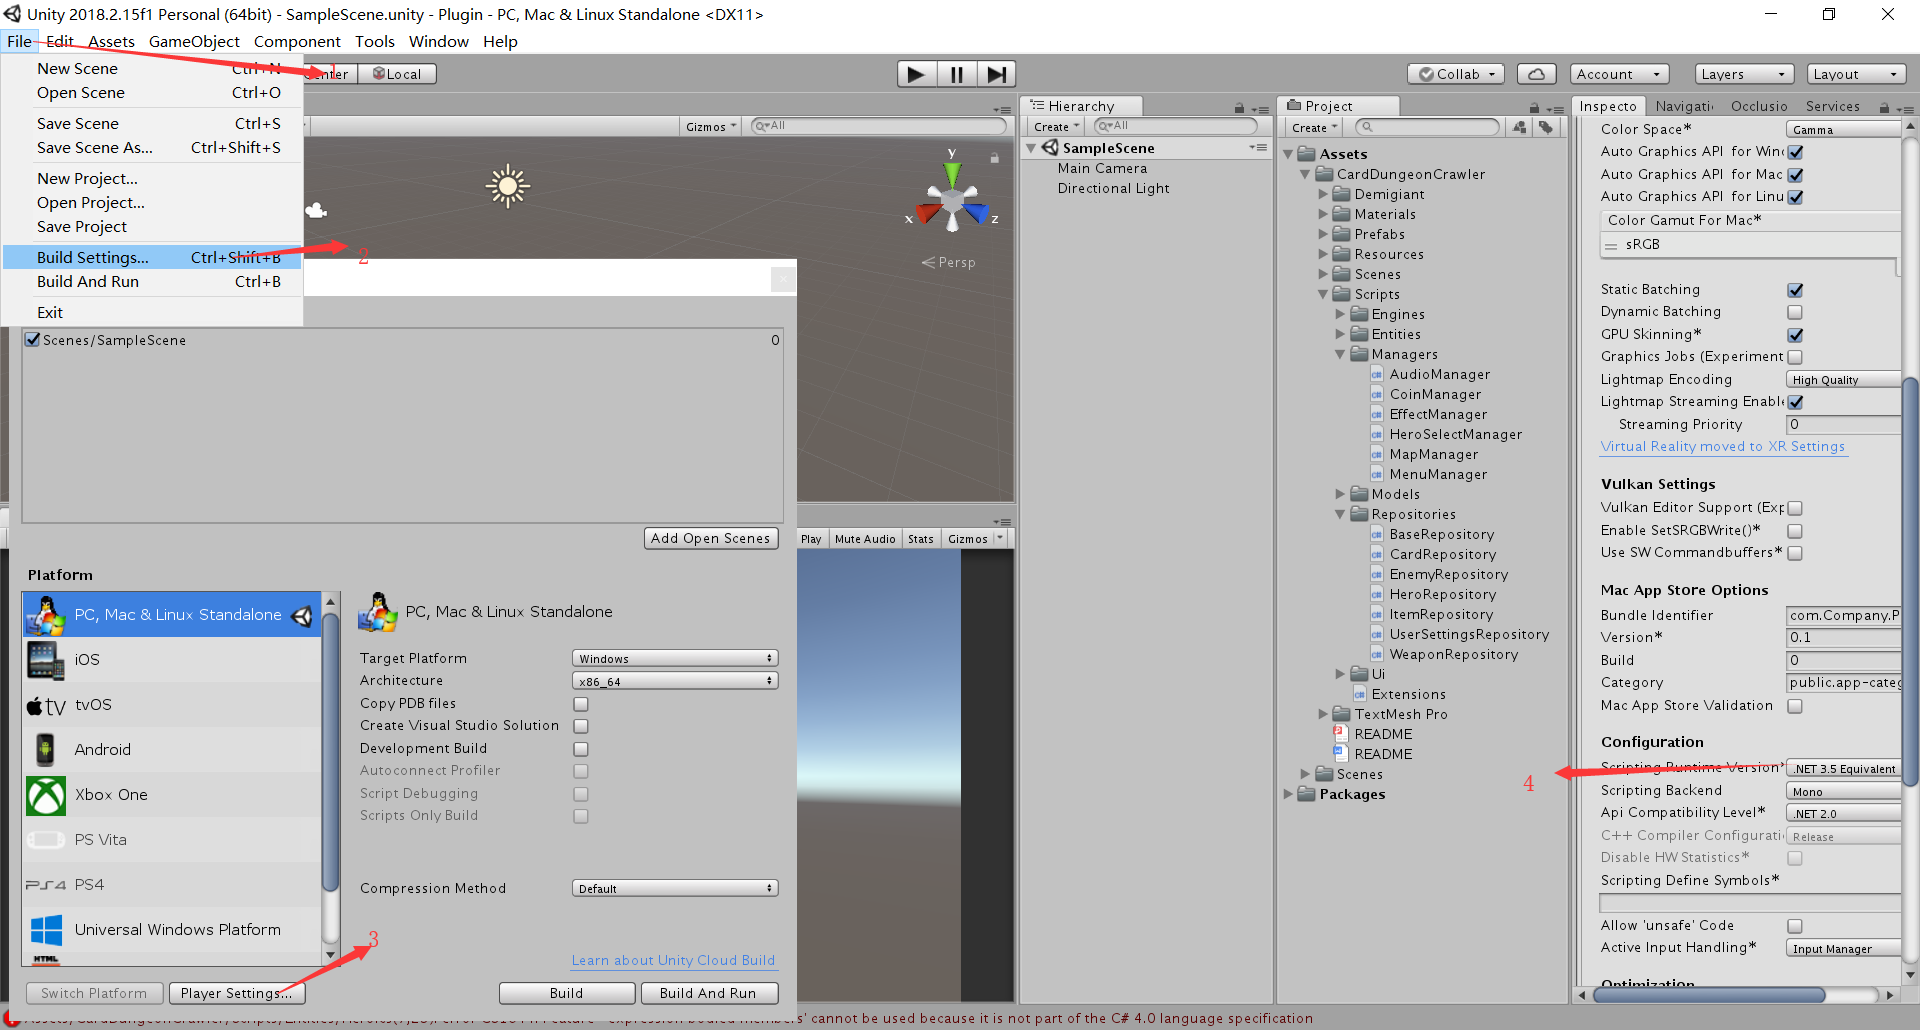Click the Play button in toolbar

click(x=915, y=74)
